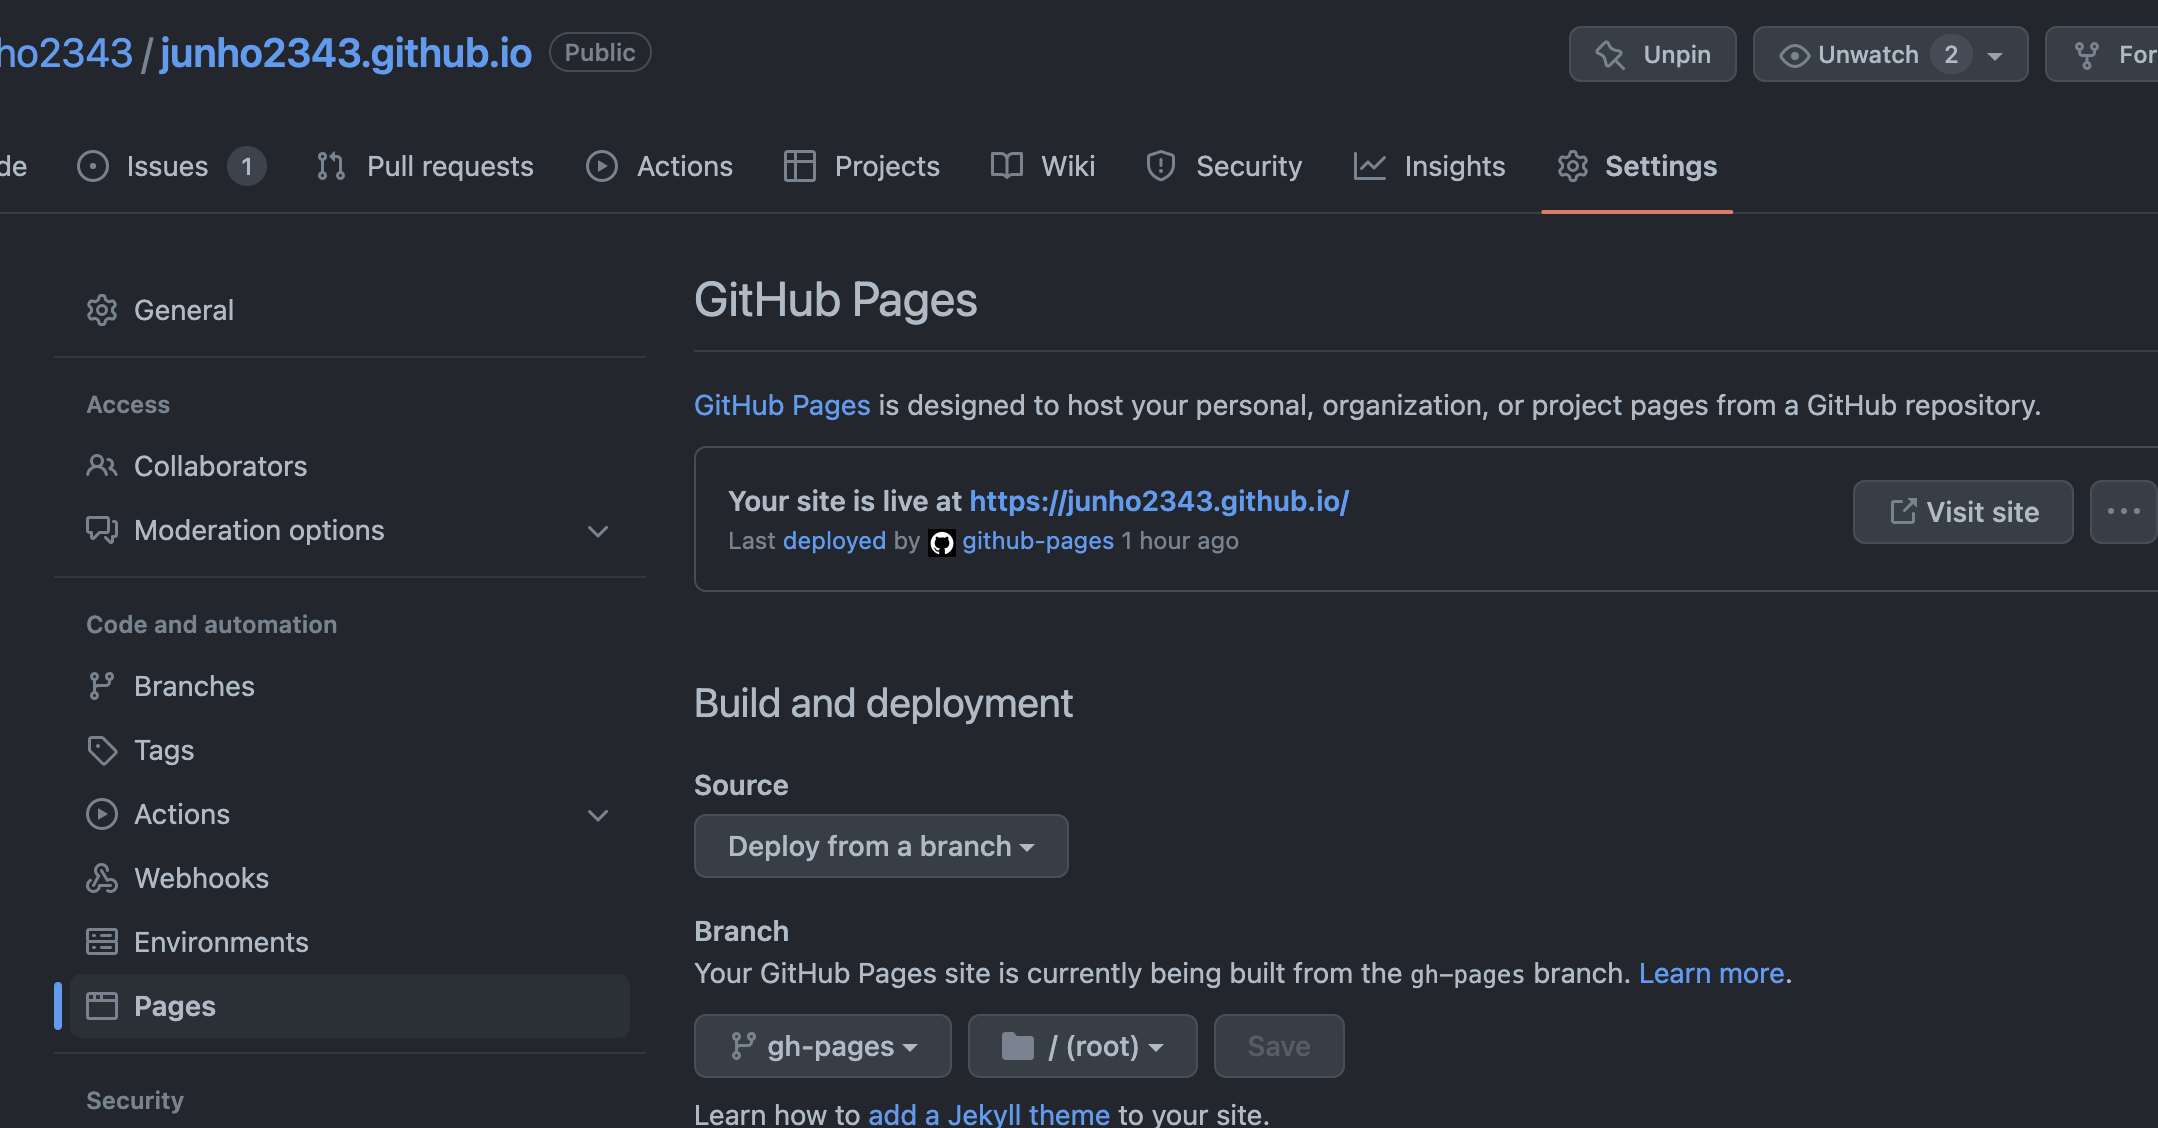Viewport: 2158px width, 1128px height.
Task: Click the Wiki book icon
Action: (x=1006, y=166)
